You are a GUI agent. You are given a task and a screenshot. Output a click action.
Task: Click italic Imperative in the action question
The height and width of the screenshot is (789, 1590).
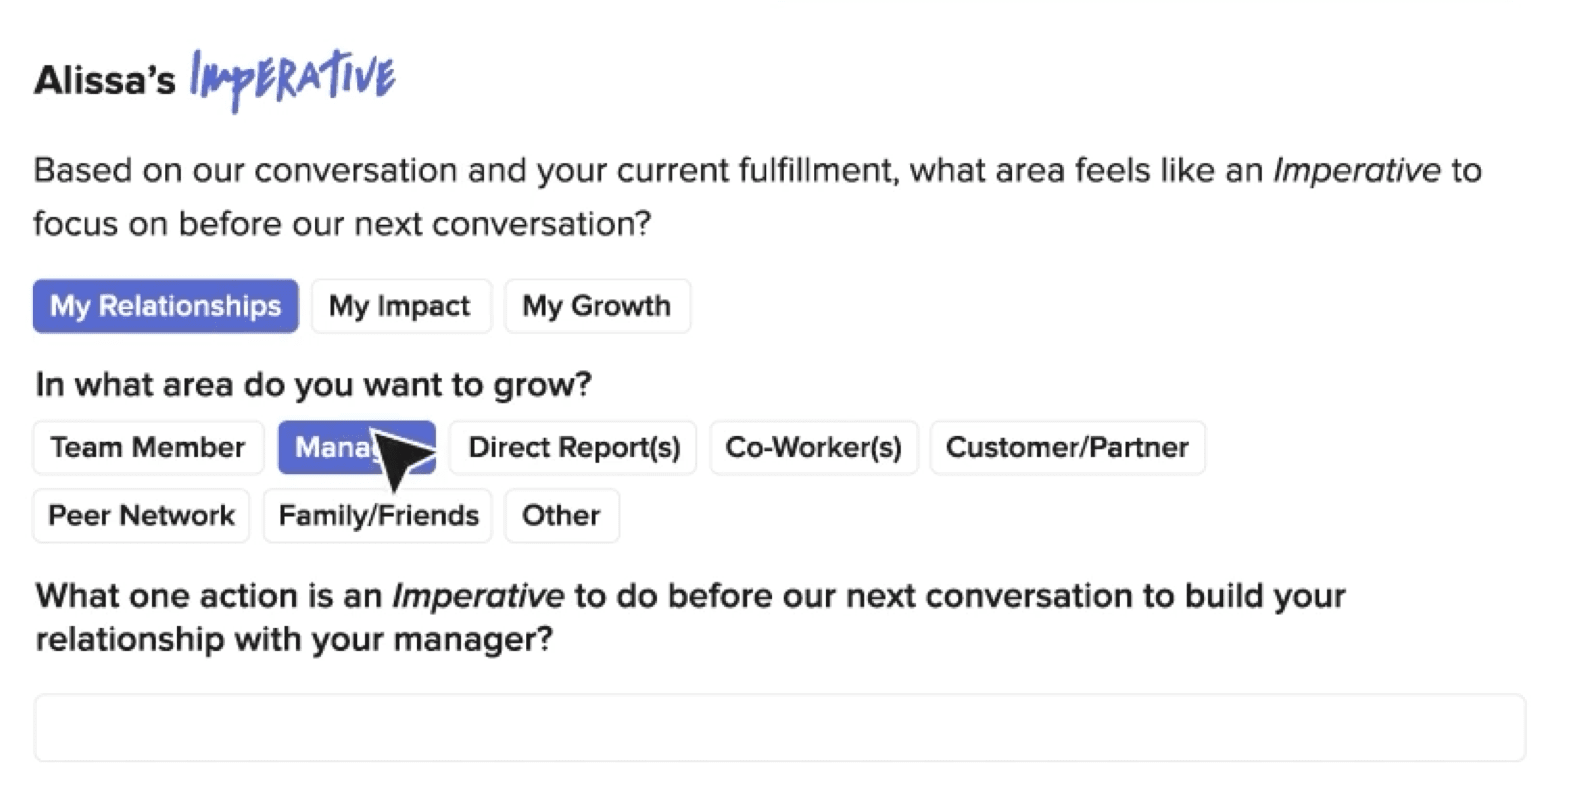pos(478,596)
